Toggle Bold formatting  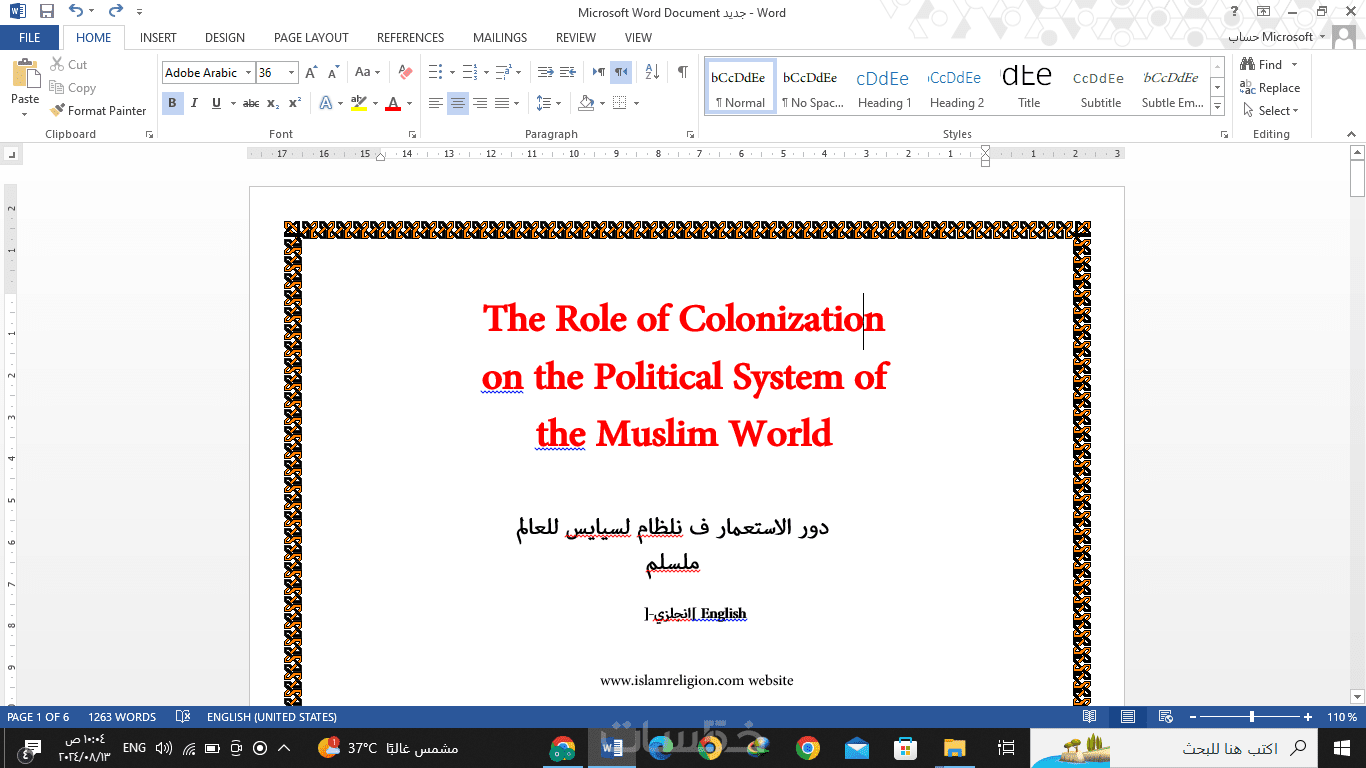pos(172,103)
